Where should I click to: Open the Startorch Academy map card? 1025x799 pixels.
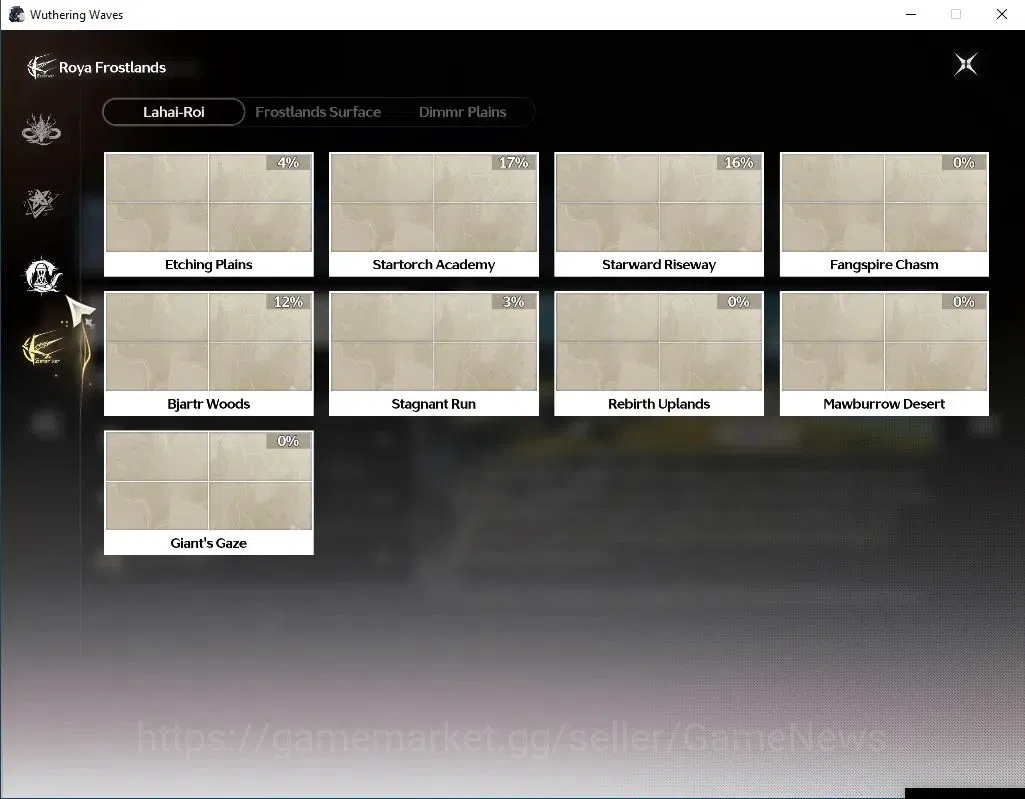[433, 214]
